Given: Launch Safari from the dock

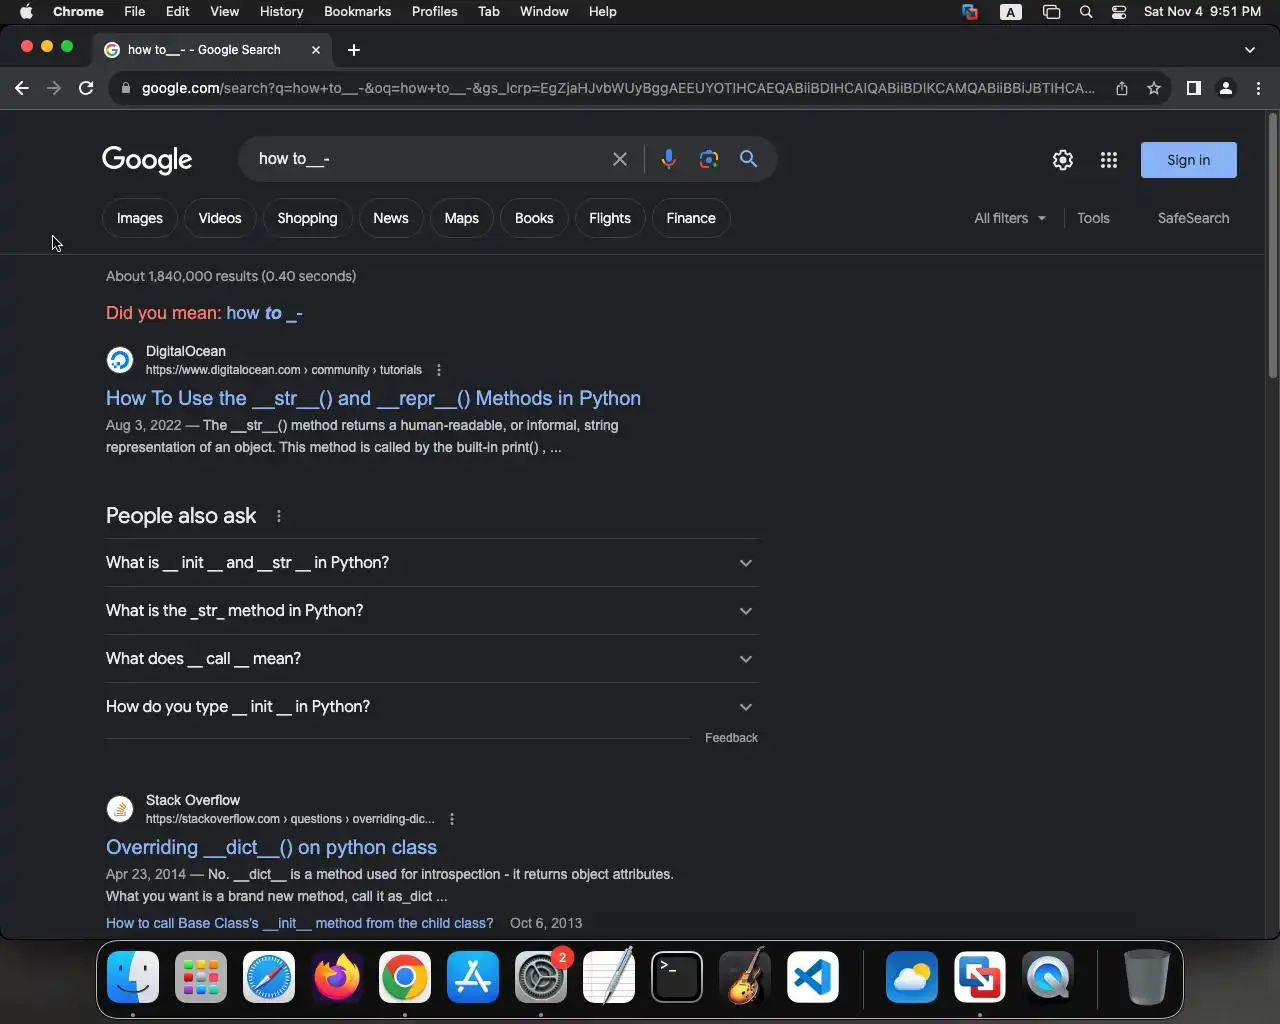Looking at the screenshot, I should pyautogui.click(x=269, y=977).
